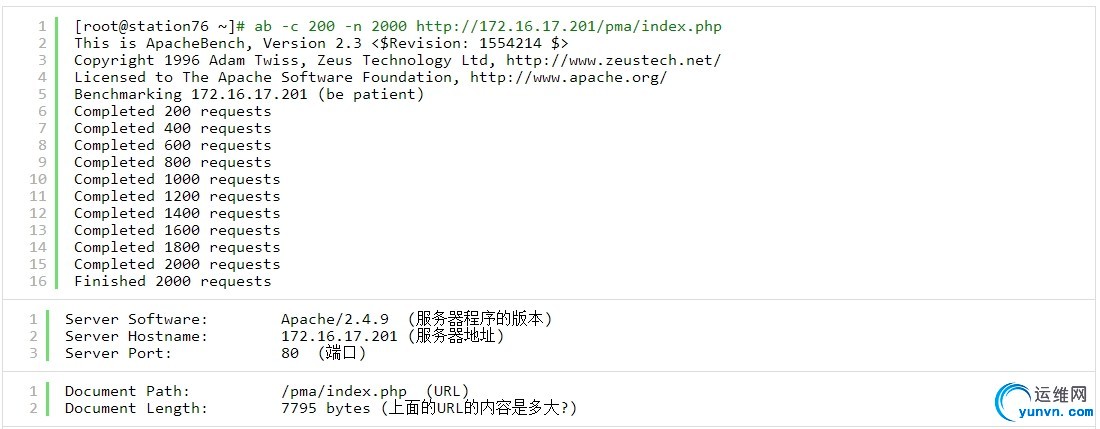Select the 'Benchmarking 172.16.17.201' line
Image resolution: width=1100 pixels, height=429 pixels.
tap(249, 94)
